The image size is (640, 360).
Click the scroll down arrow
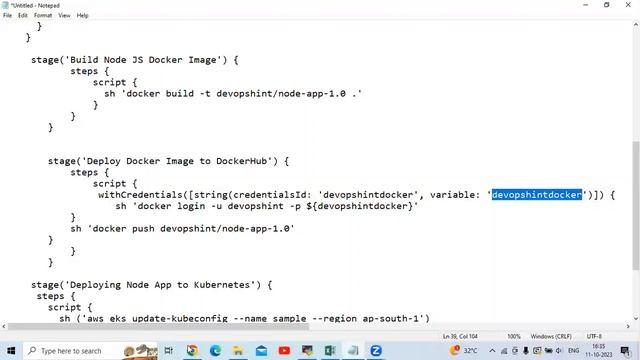636,318
